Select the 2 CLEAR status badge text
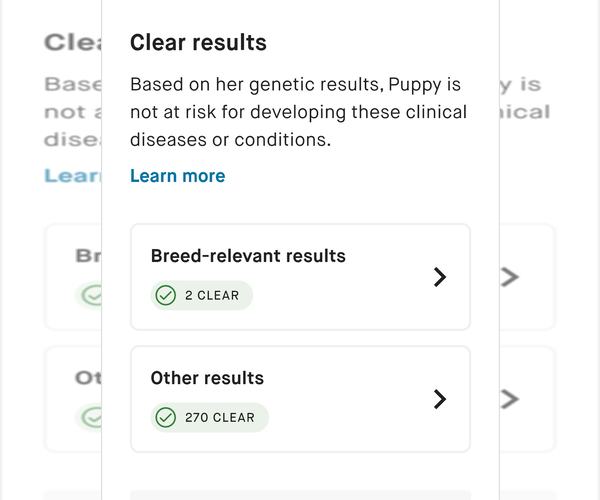600x500 pixels. click(x=212, y=296)
